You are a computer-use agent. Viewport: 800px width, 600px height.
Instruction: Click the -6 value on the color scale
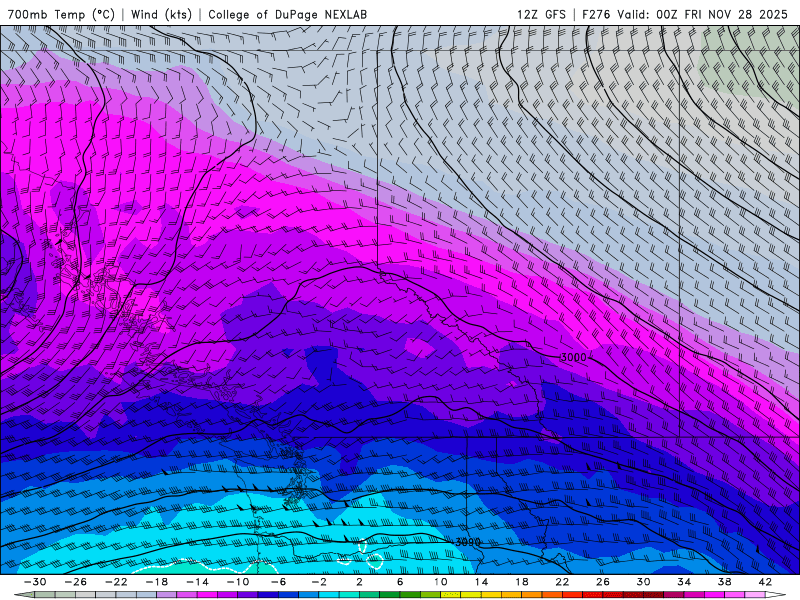point(278,582)
